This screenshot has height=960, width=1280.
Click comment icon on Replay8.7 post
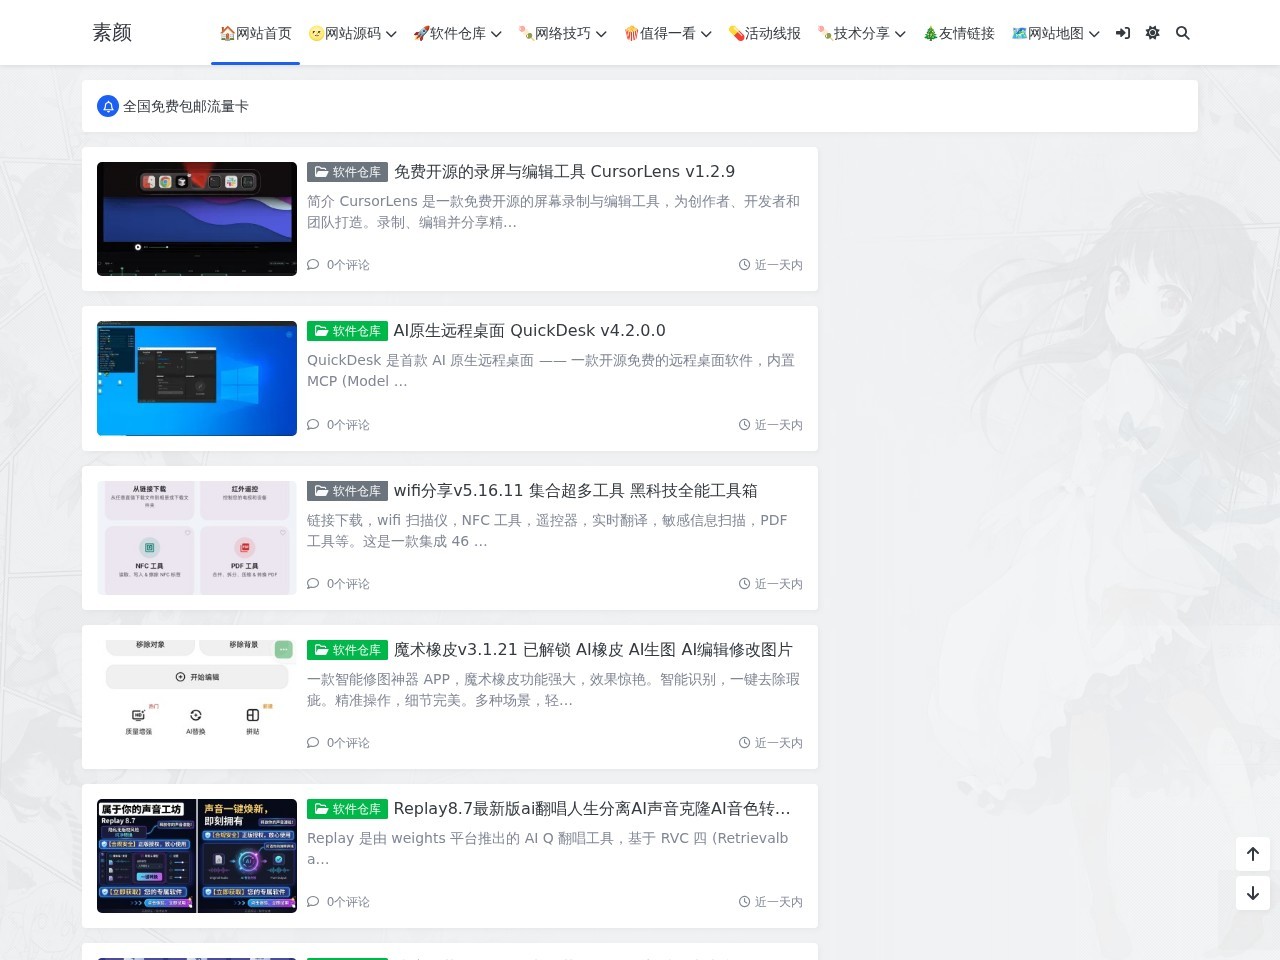tap(313, 902)
